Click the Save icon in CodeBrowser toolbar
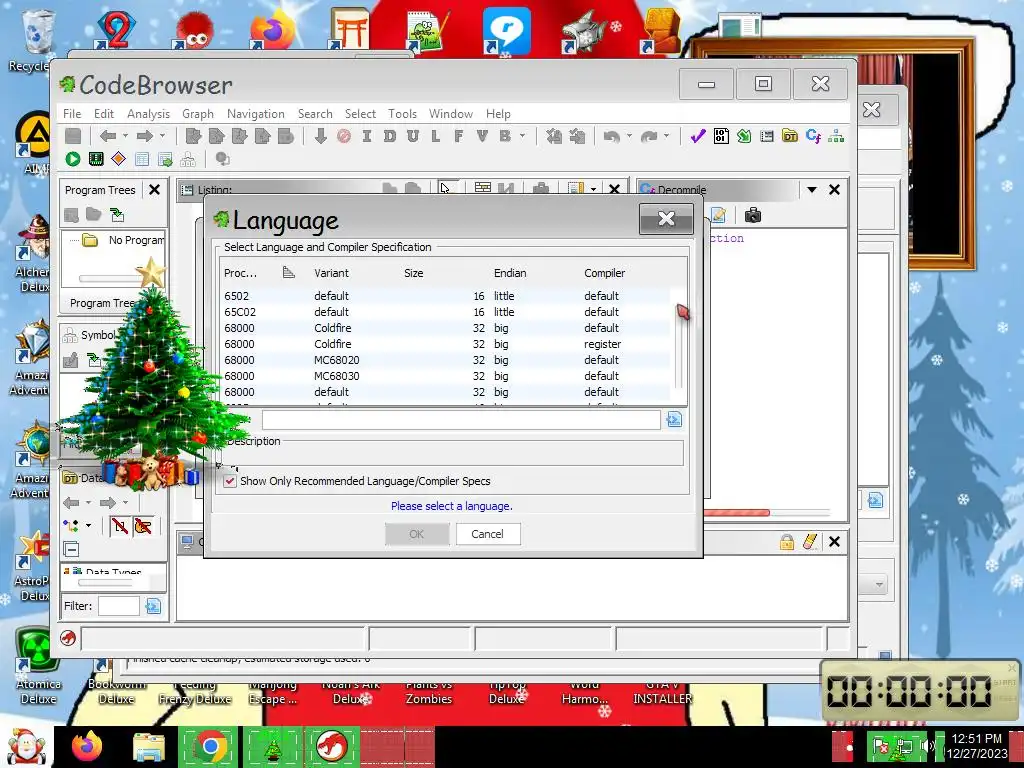The width and height of the screenshot is (1024, 768). (73, 136)
